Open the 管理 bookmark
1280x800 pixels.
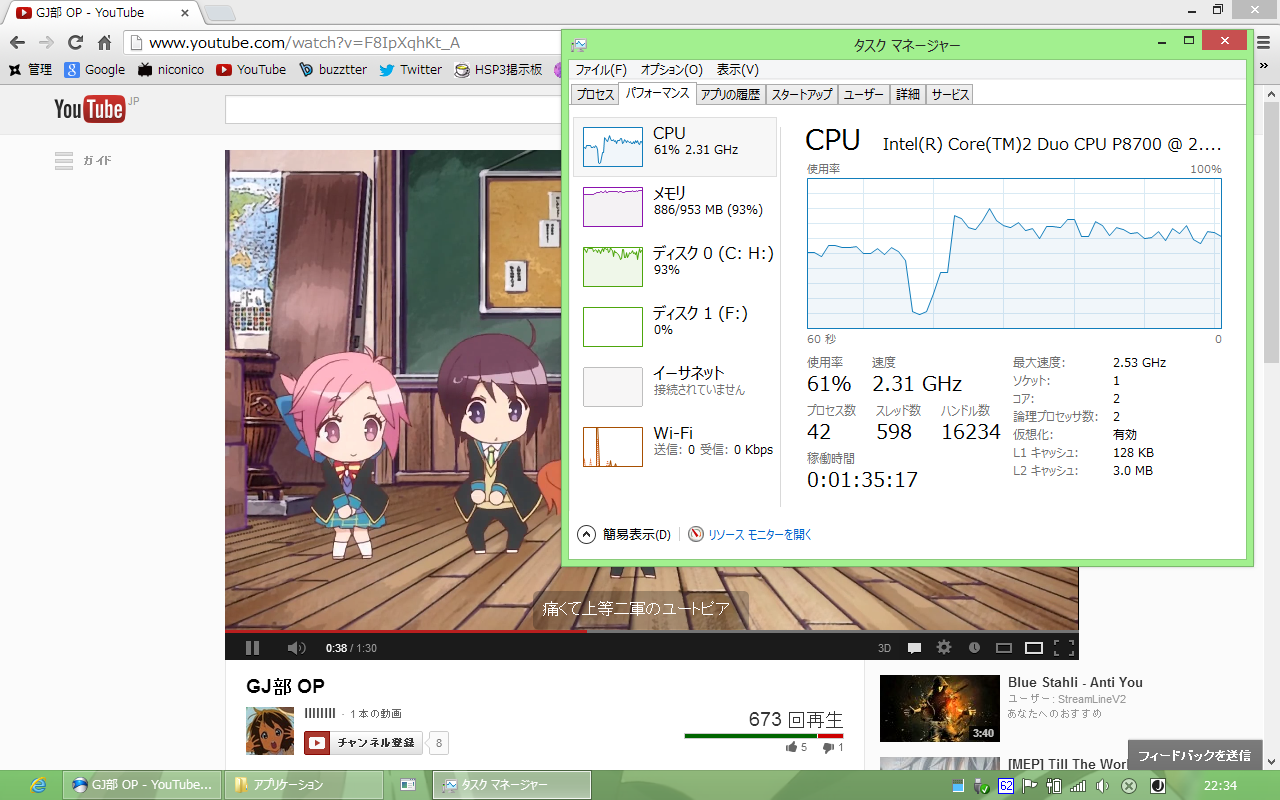coord(30,70)
